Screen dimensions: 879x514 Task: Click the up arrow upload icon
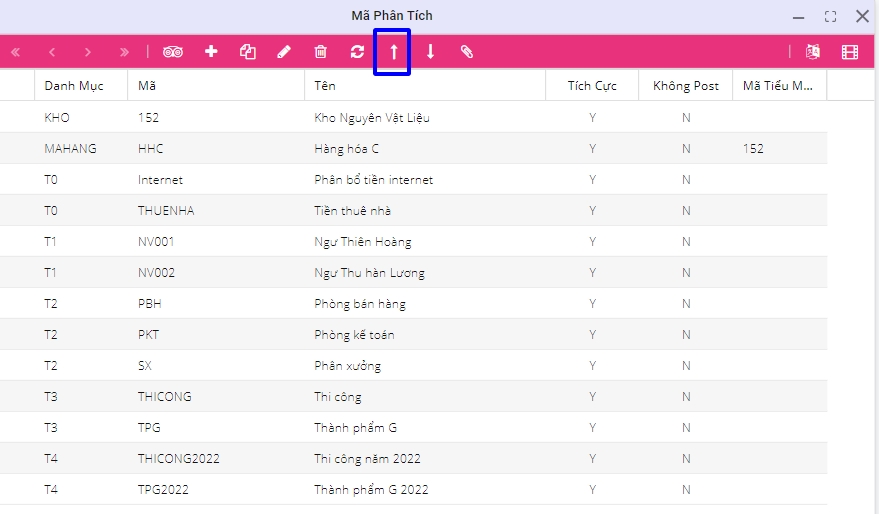[x=393, y=52]
